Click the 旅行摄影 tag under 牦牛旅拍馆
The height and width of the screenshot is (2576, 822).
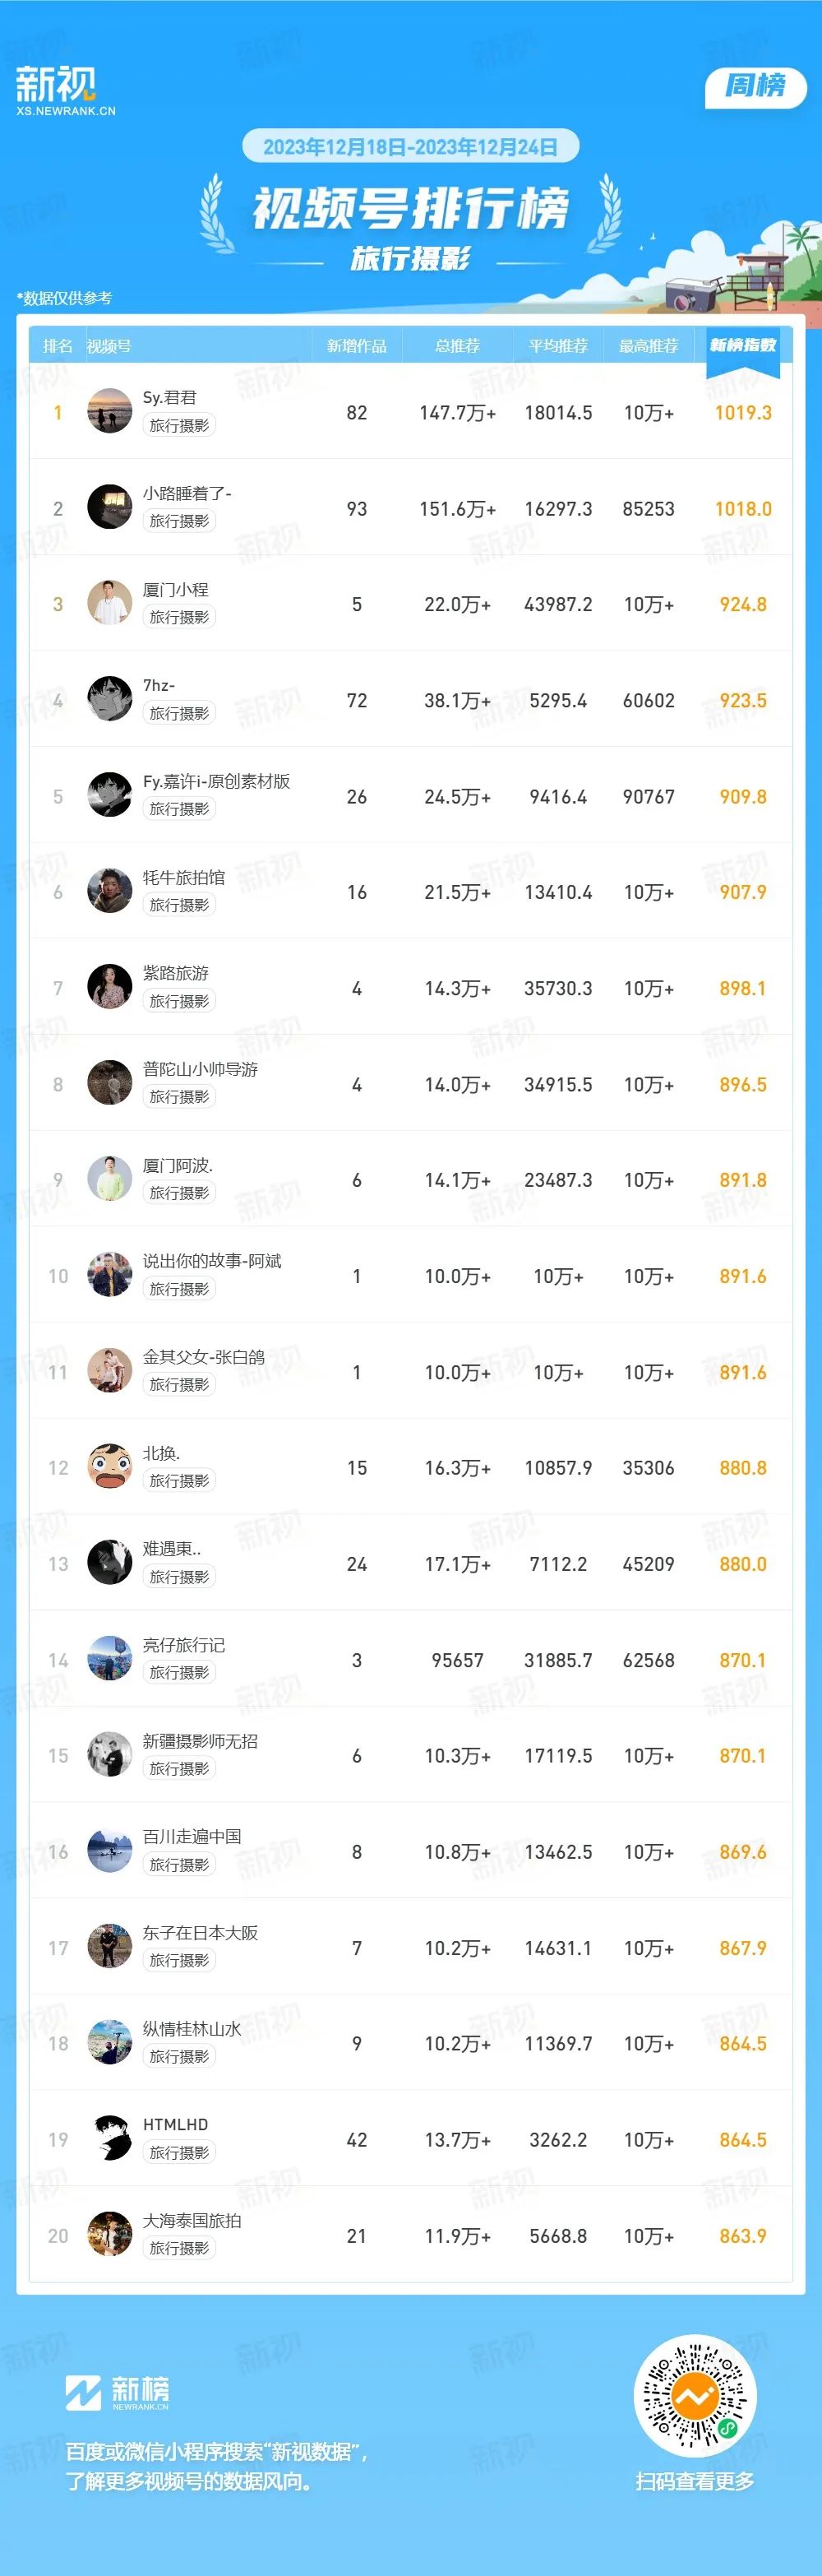[179, 905]
